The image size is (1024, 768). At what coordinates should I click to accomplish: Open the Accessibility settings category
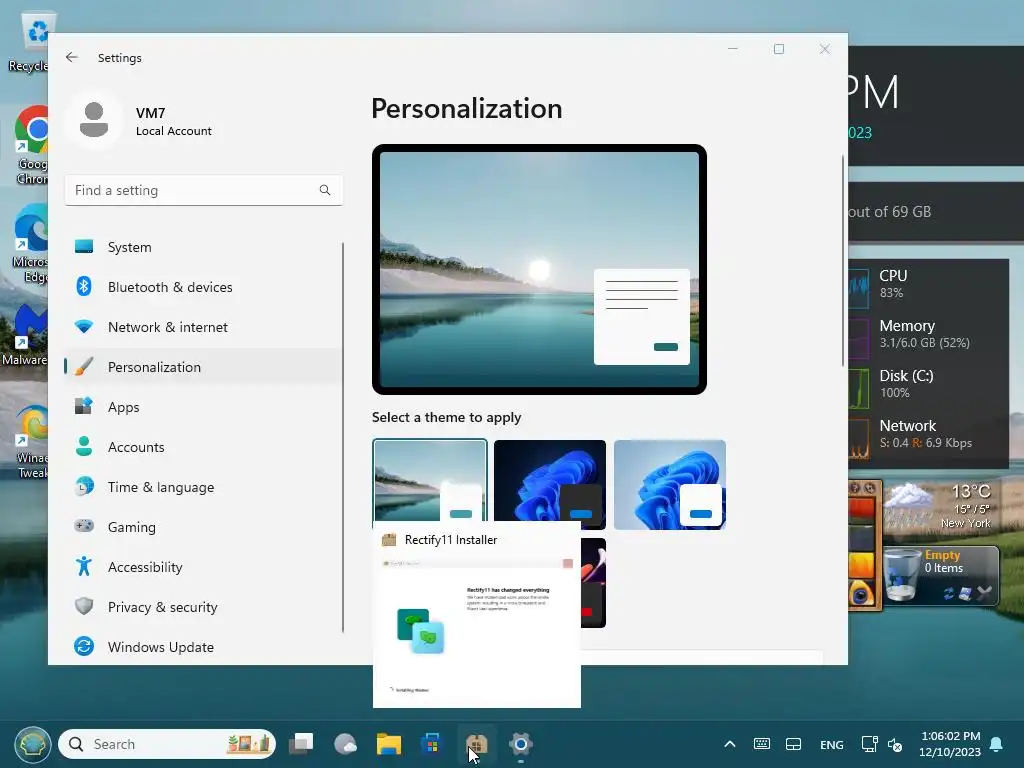pos(203,567)
